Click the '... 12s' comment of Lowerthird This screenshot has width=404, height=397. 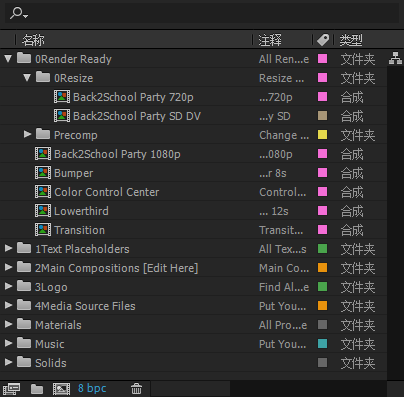tap(274, 211)
